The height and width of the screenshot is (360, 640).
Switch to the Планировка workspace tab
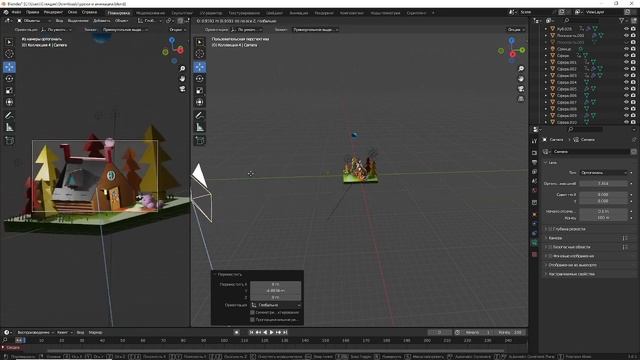click(118, 13)
